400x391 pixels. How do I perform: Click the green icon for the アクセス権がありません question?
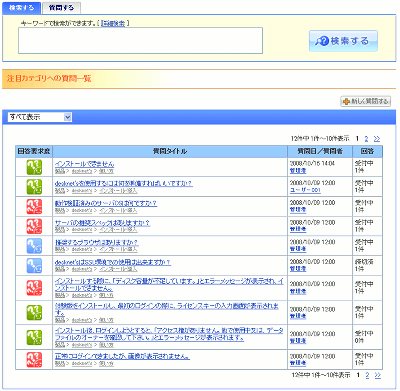click(x=34, y=337)
